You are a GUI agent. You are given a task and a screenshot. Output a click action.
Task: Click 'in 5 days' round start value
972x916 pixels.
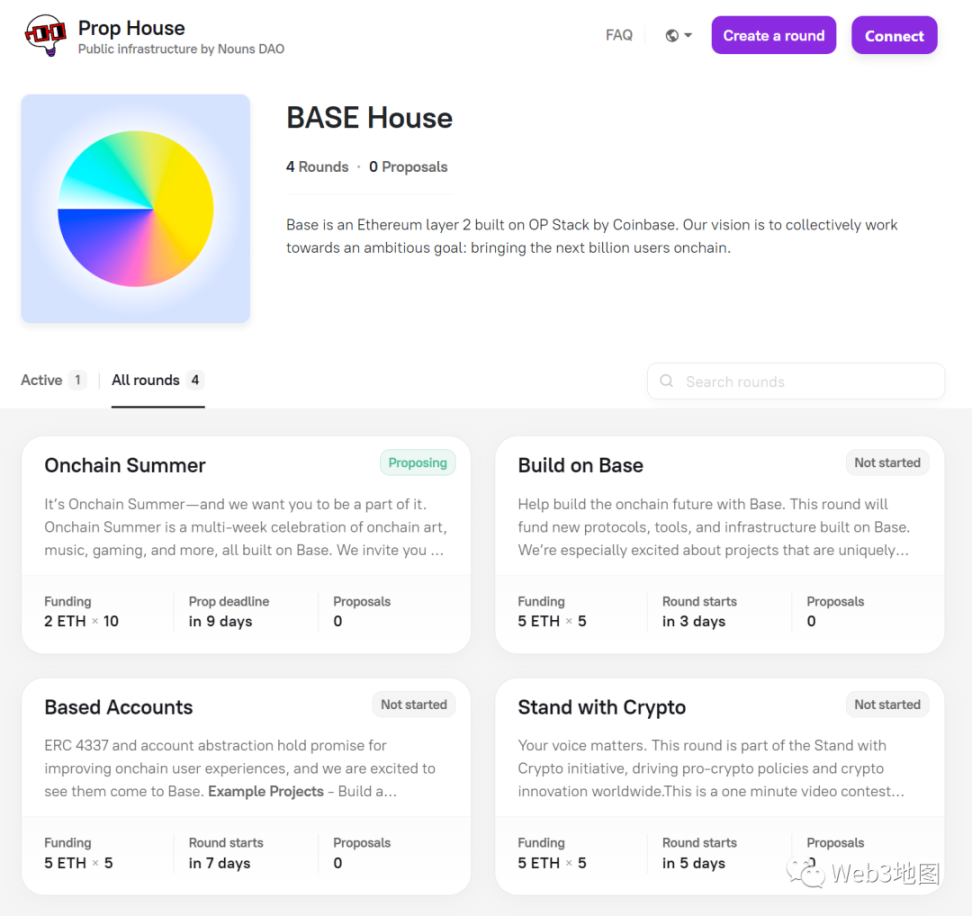(694, 863)
